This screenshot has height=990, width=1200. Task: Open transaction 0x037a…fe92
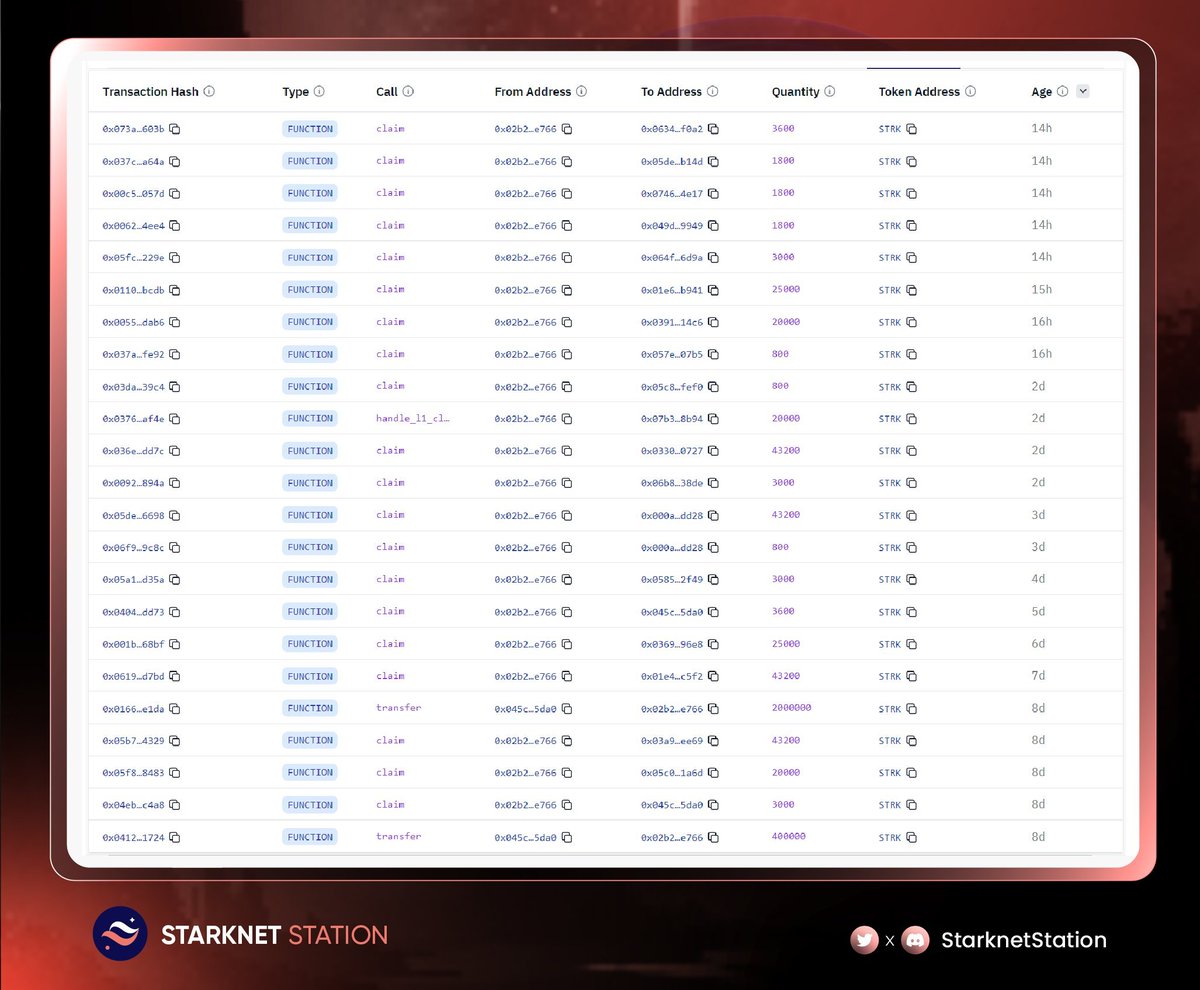(133, 354)
